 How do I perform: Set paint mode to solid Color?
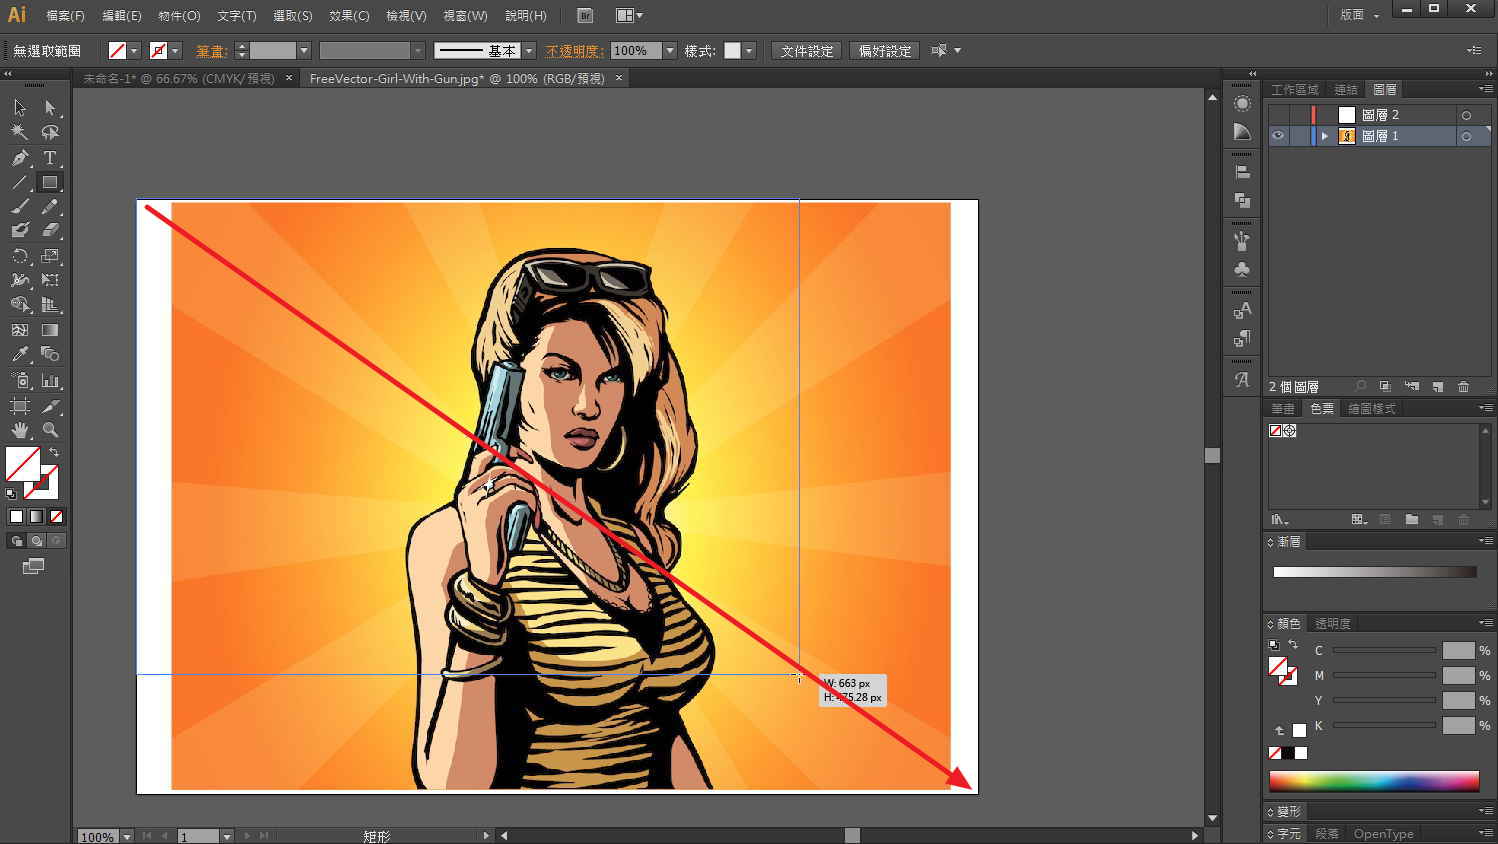coord(16,517)
